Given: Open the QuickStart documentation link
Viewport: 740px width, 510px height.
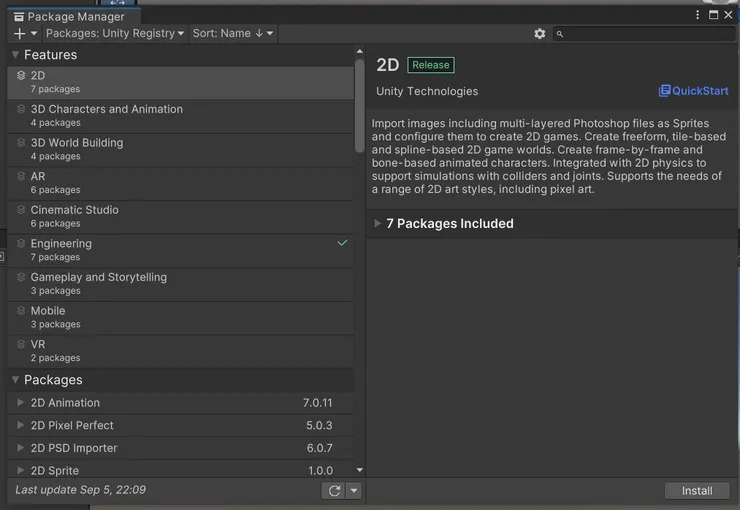Looking at the screenshot, I should pyautogui.click(x=693, y=91).
